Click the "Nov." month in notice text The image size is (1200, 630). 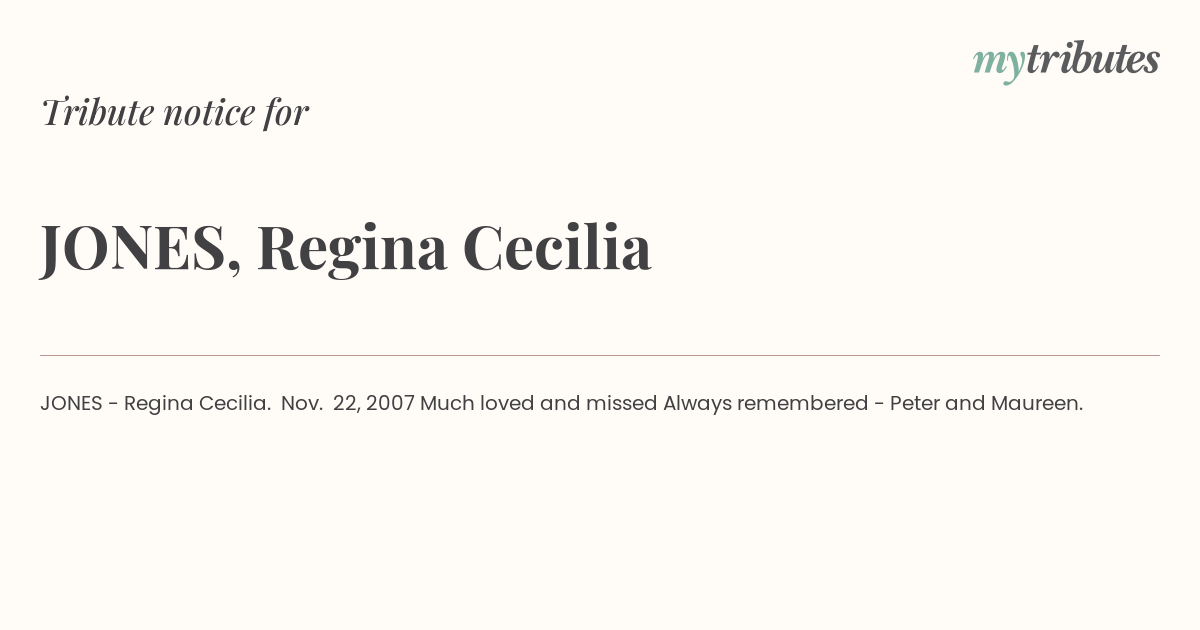[302, 403]
